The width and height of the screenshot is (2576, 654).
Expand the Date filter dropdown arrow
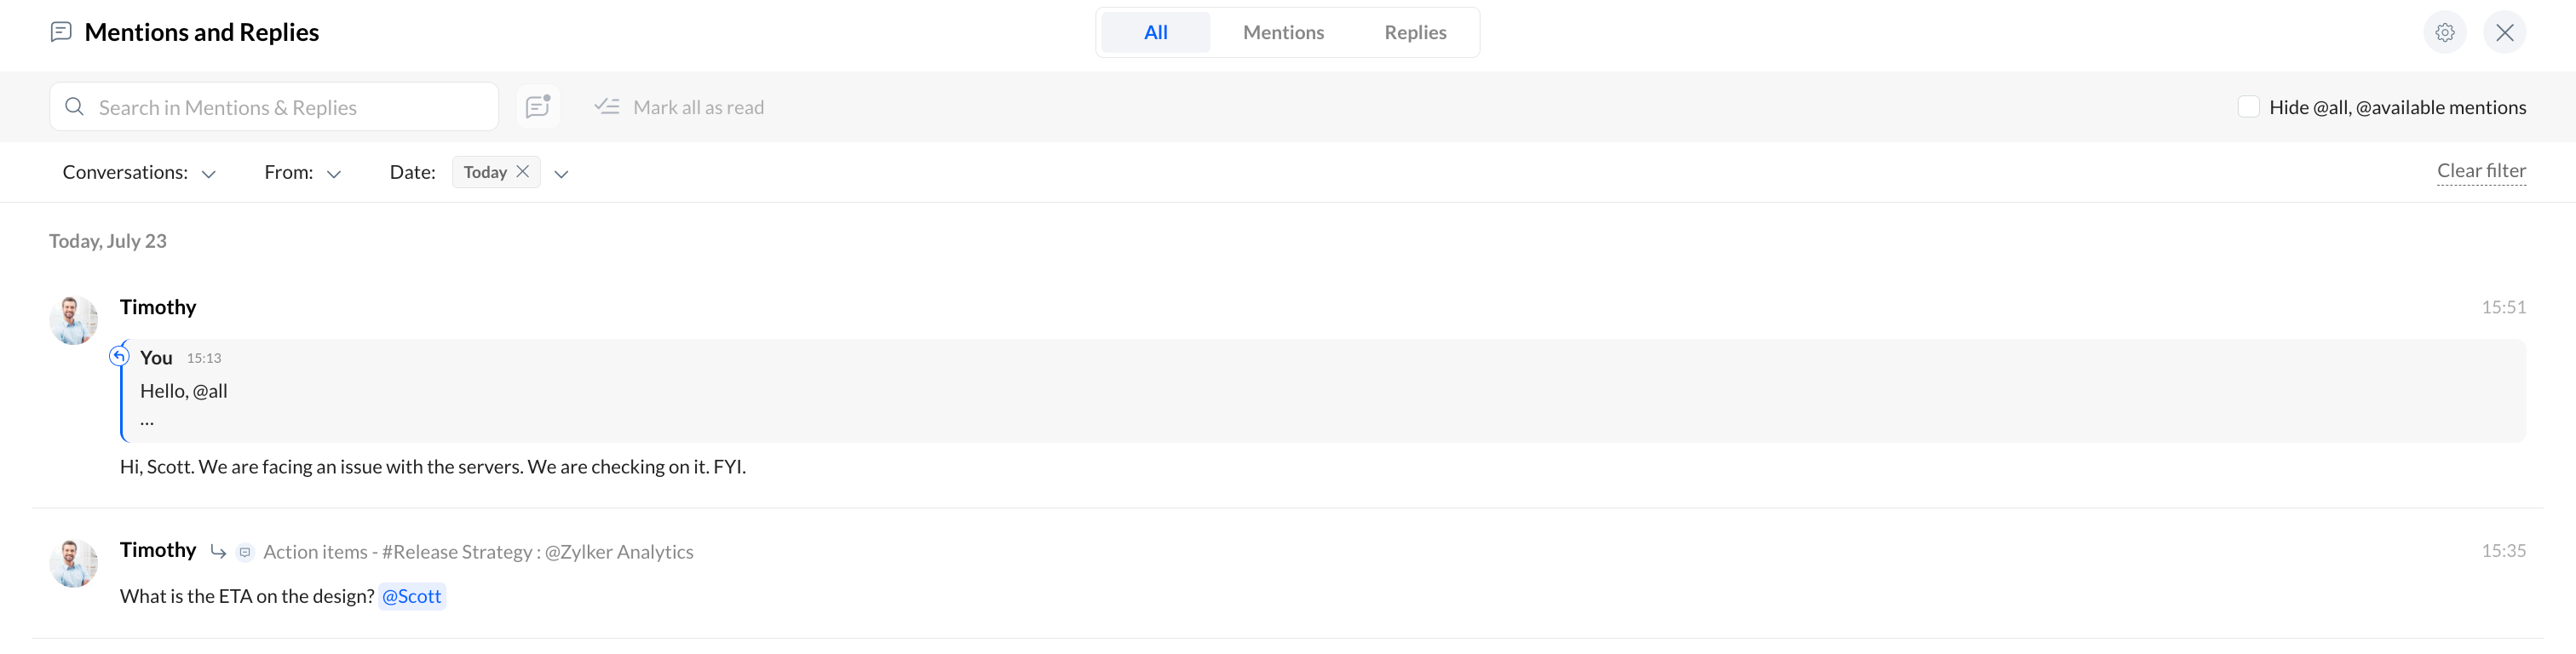click(x=561, y=174)
